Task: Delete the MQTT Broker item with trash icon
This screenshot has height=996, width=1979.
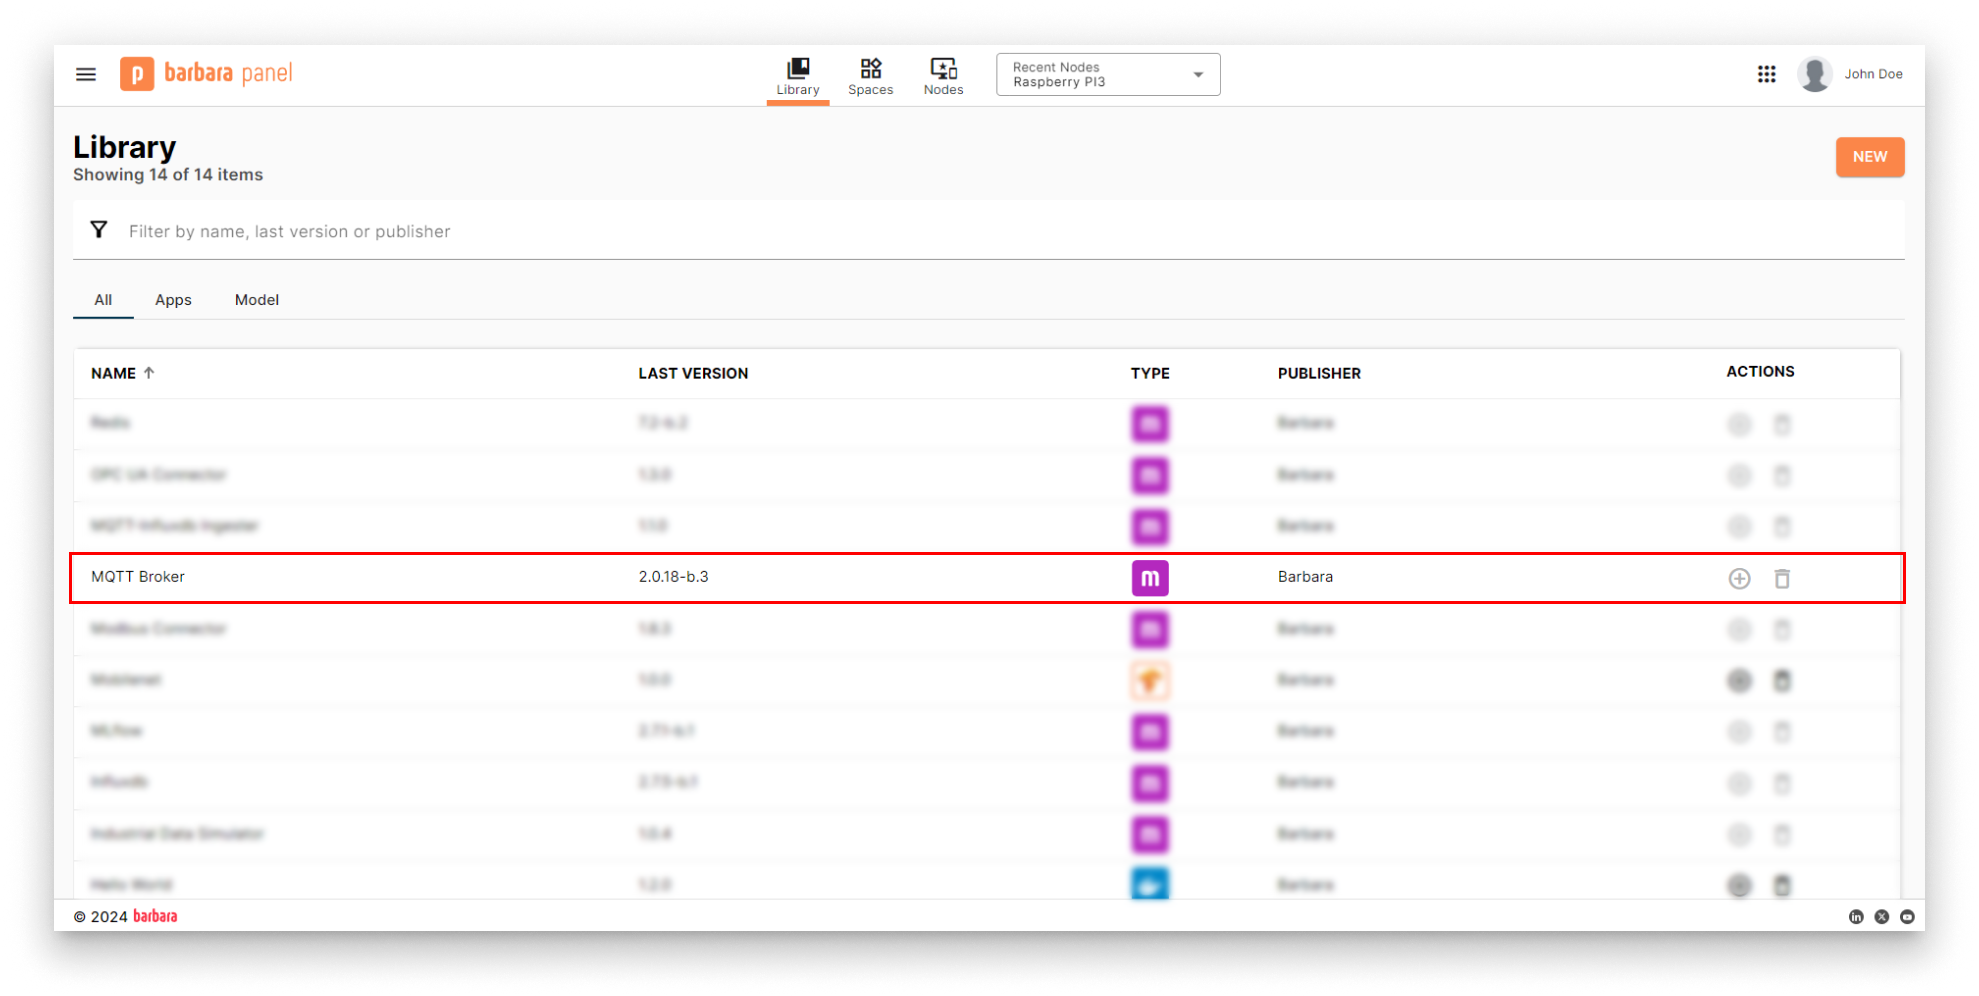Action: [1783, 578]
